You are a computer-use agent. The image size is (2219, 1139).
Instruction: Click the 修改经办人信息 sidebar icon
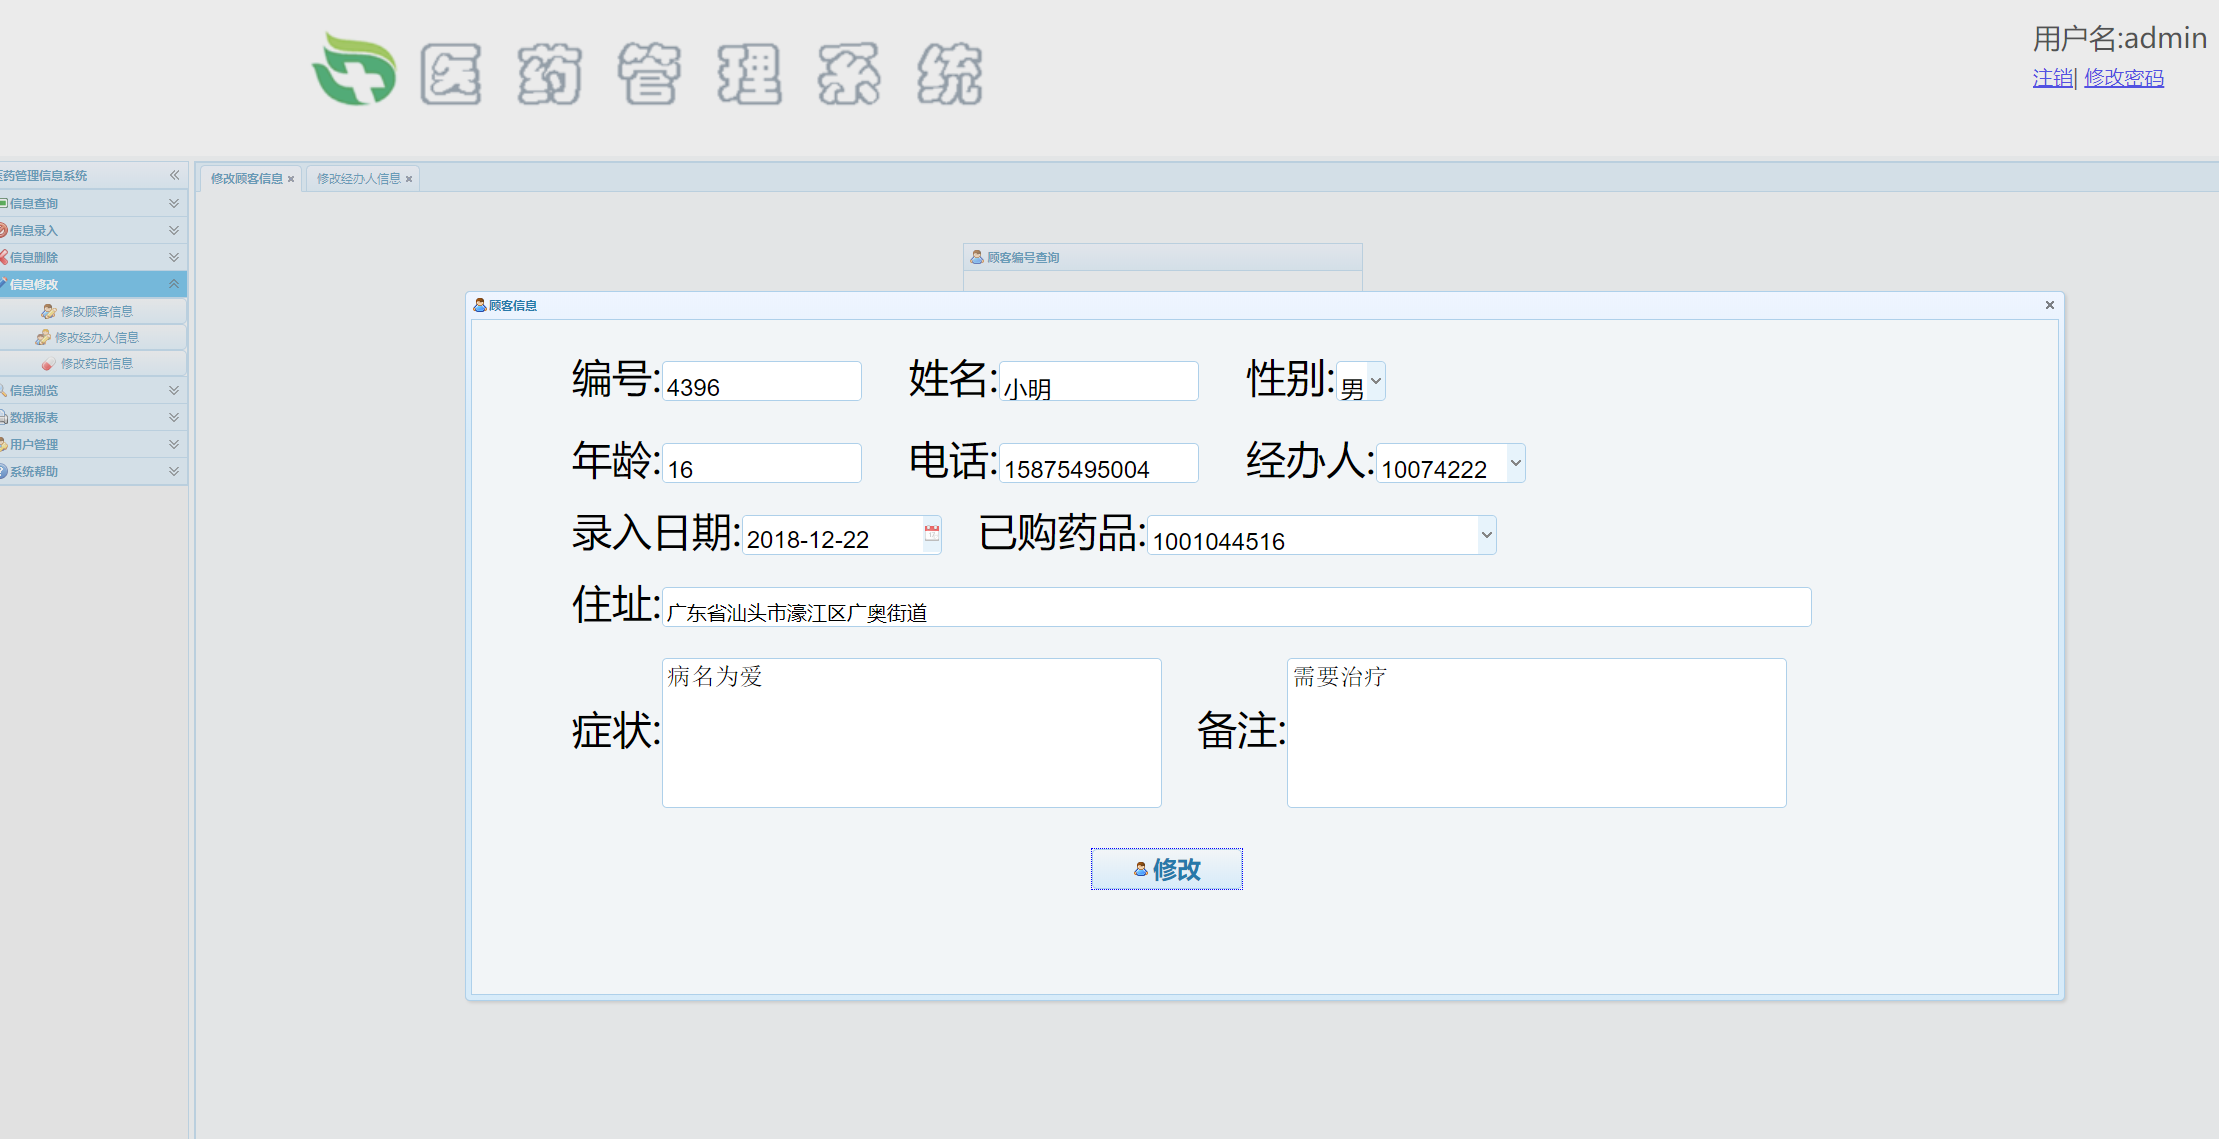pyautogui.click(x=42, y=337)
